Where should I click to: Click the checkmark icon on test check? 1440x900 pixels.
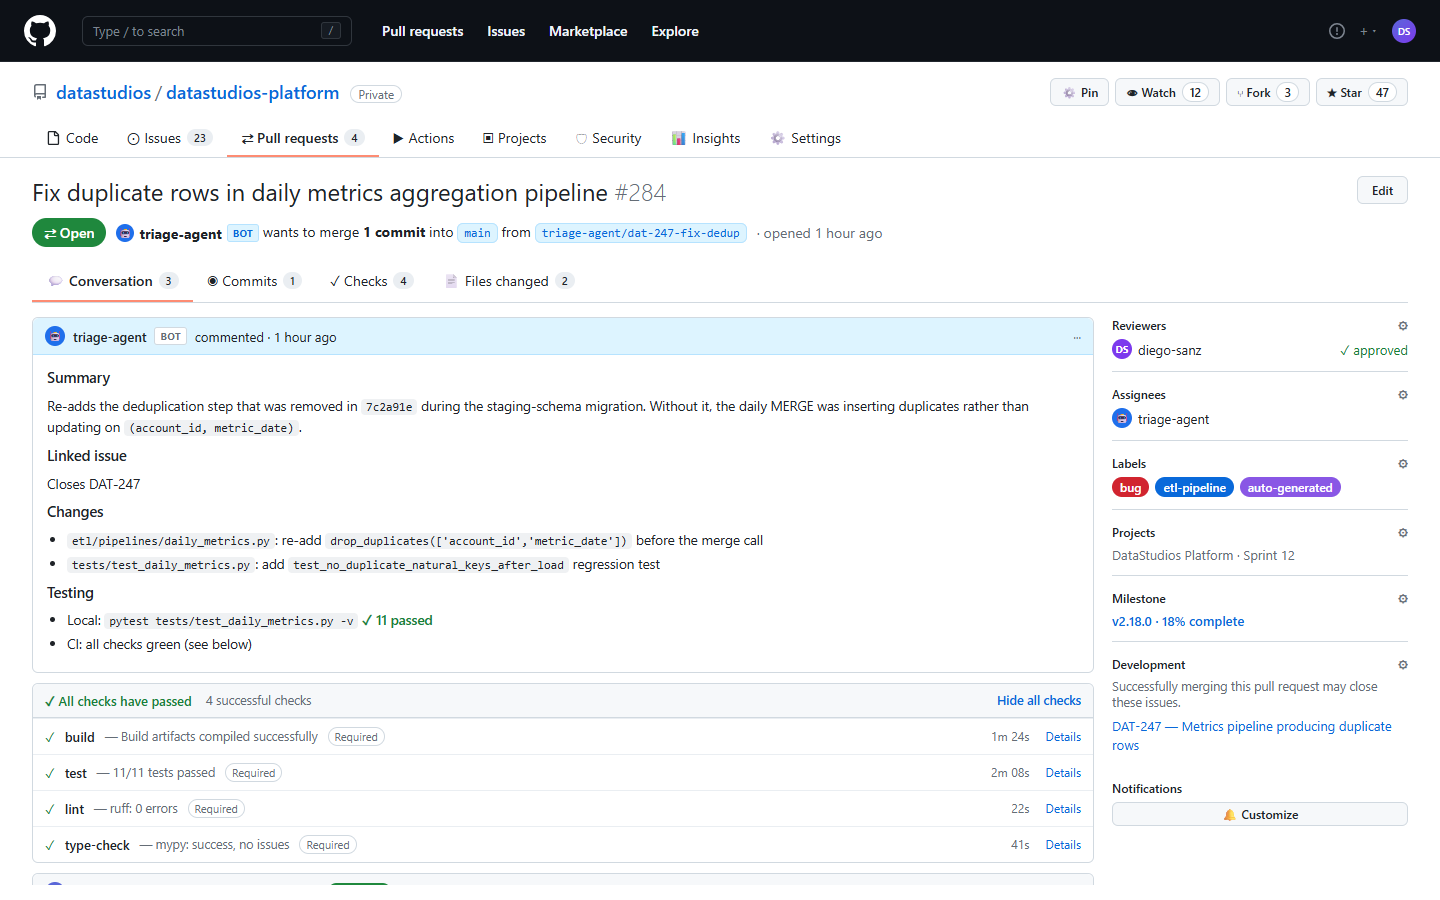[50, 773]
